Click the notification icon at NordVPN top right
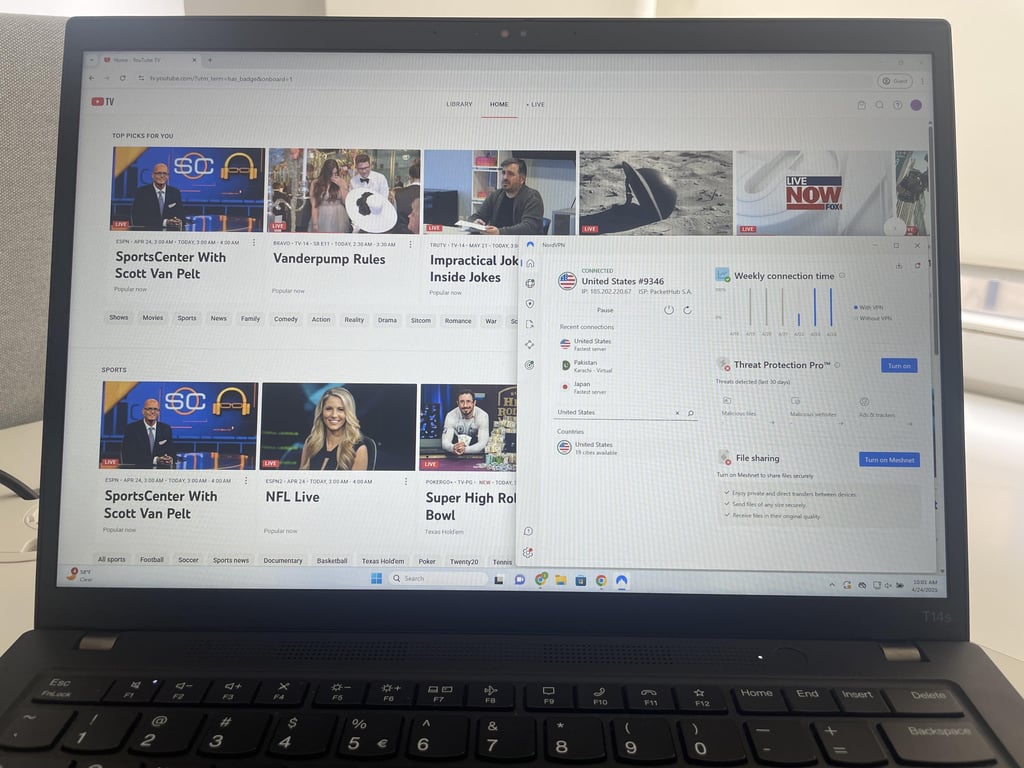 [918, 265]
